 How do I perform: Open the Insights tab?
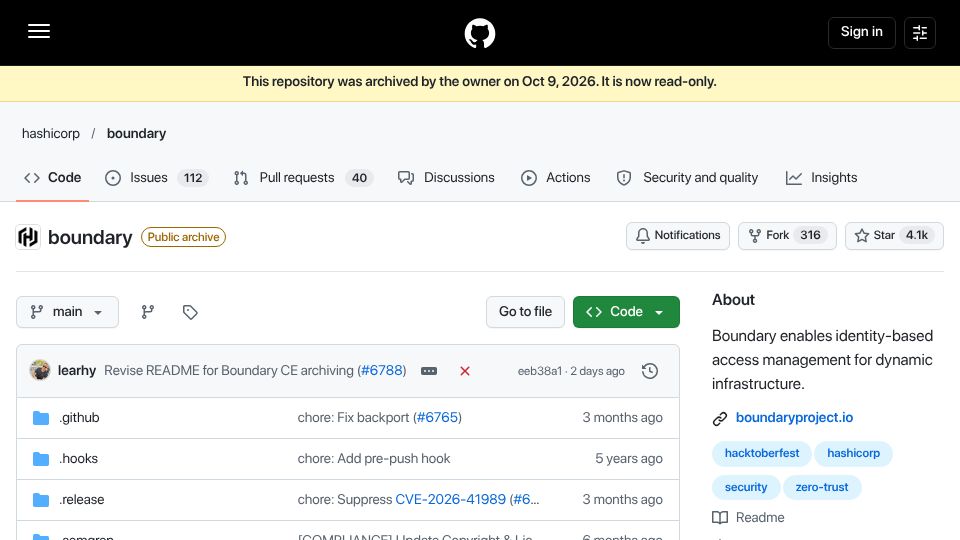coord(821,178)
